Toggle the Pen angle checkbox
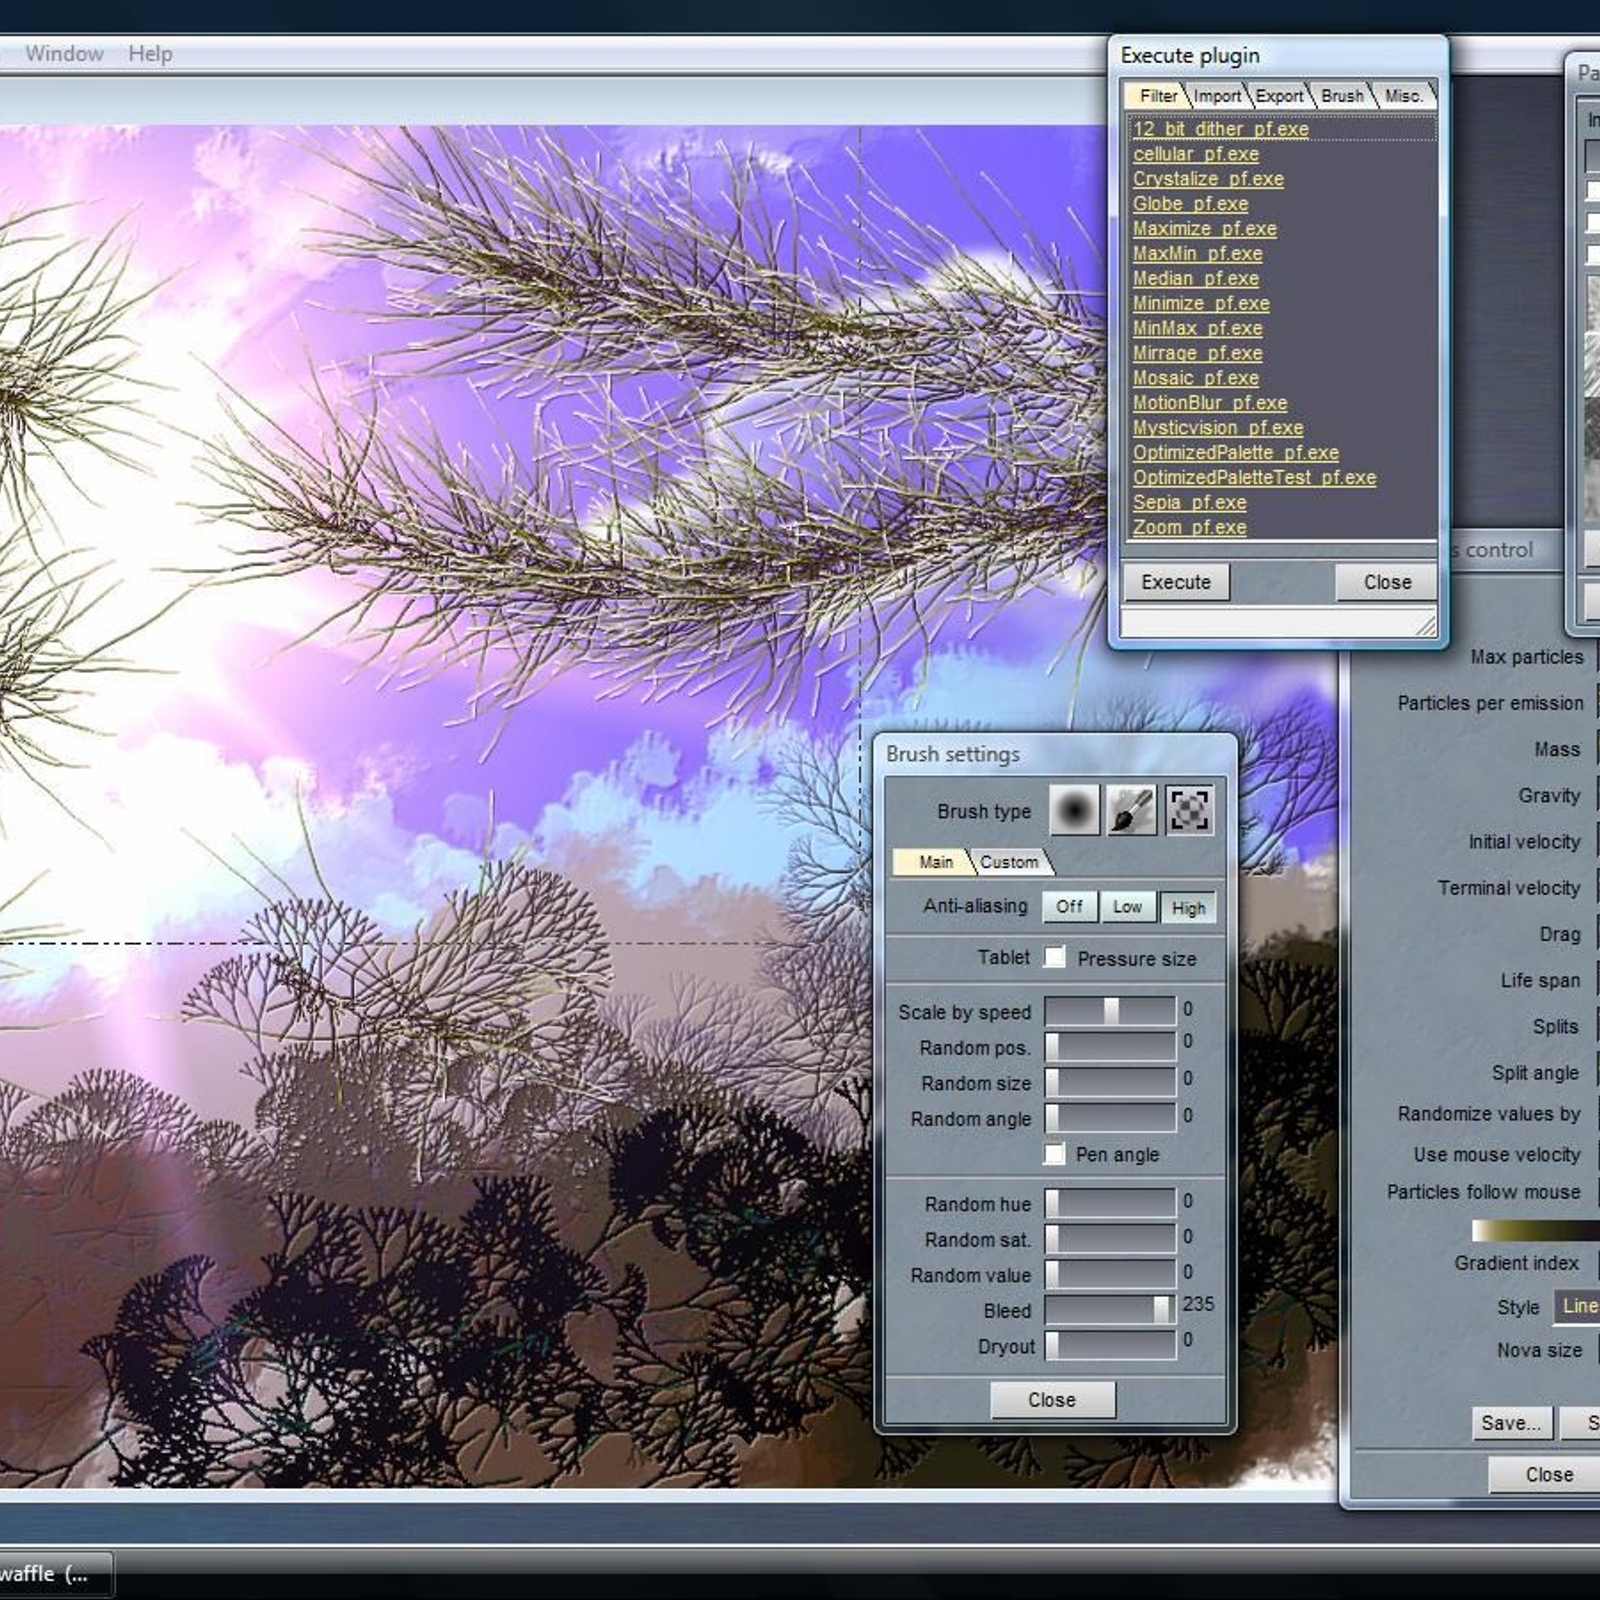Image resolution: width=1600 pixels, height=1600 pixels. click(1055, 1154)
